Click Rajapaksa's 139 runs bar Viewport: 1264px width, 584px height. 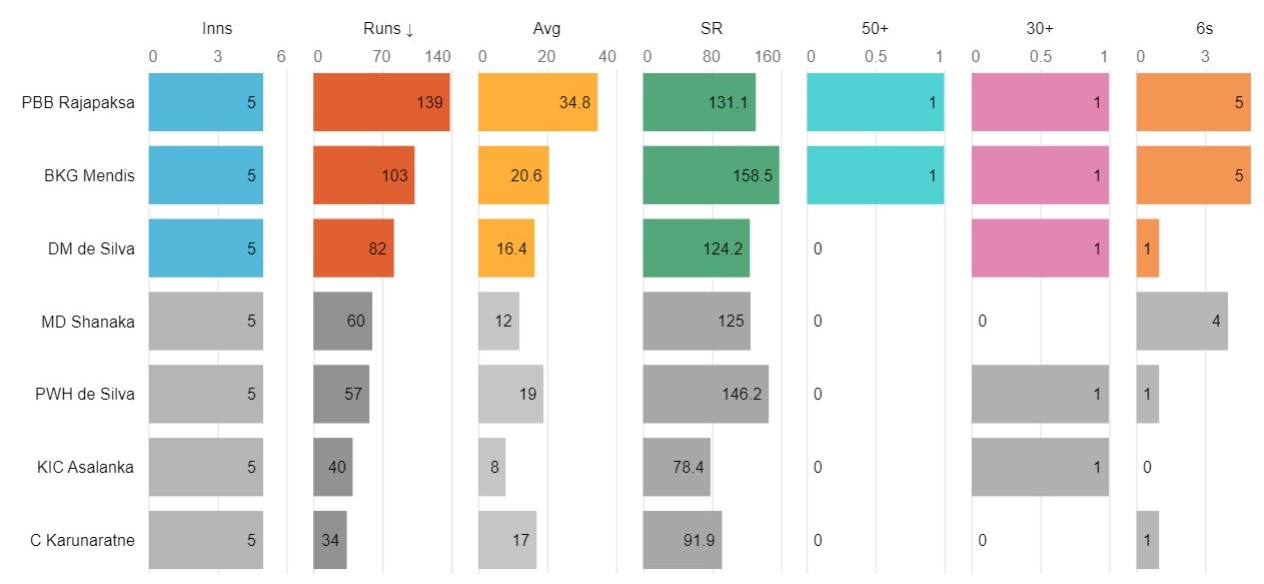click(x=381, y=102)
